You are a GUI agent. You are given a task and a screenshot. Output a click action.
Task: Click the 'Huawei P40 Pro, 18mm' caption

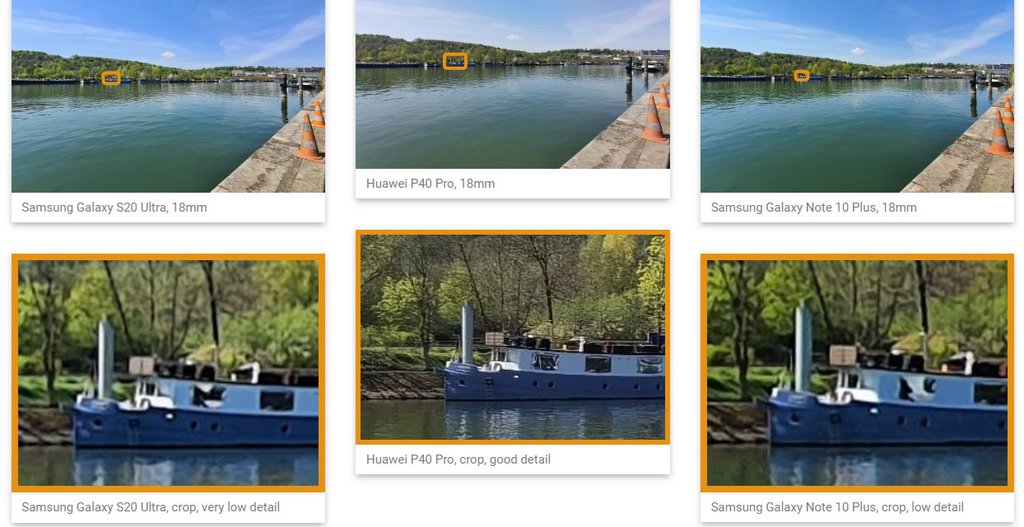(430, 184)
